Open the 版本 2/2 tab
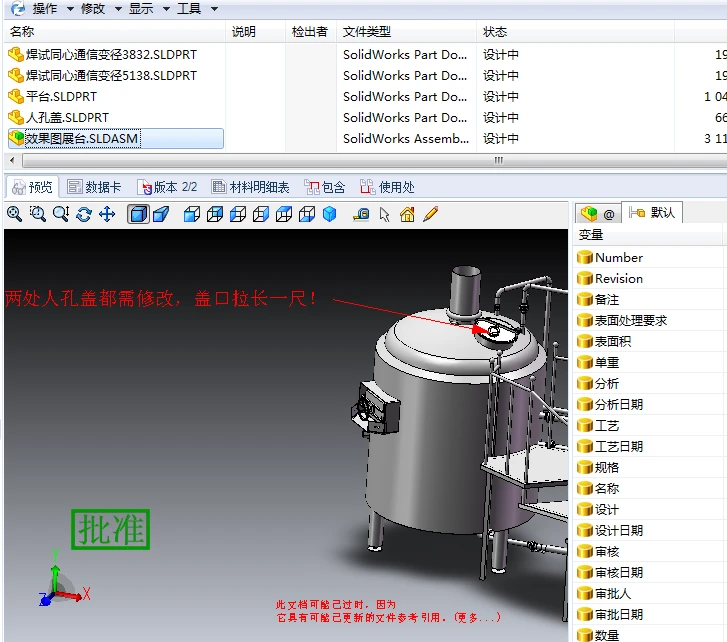This screenshot has width=727, height=642. [167, 187]
